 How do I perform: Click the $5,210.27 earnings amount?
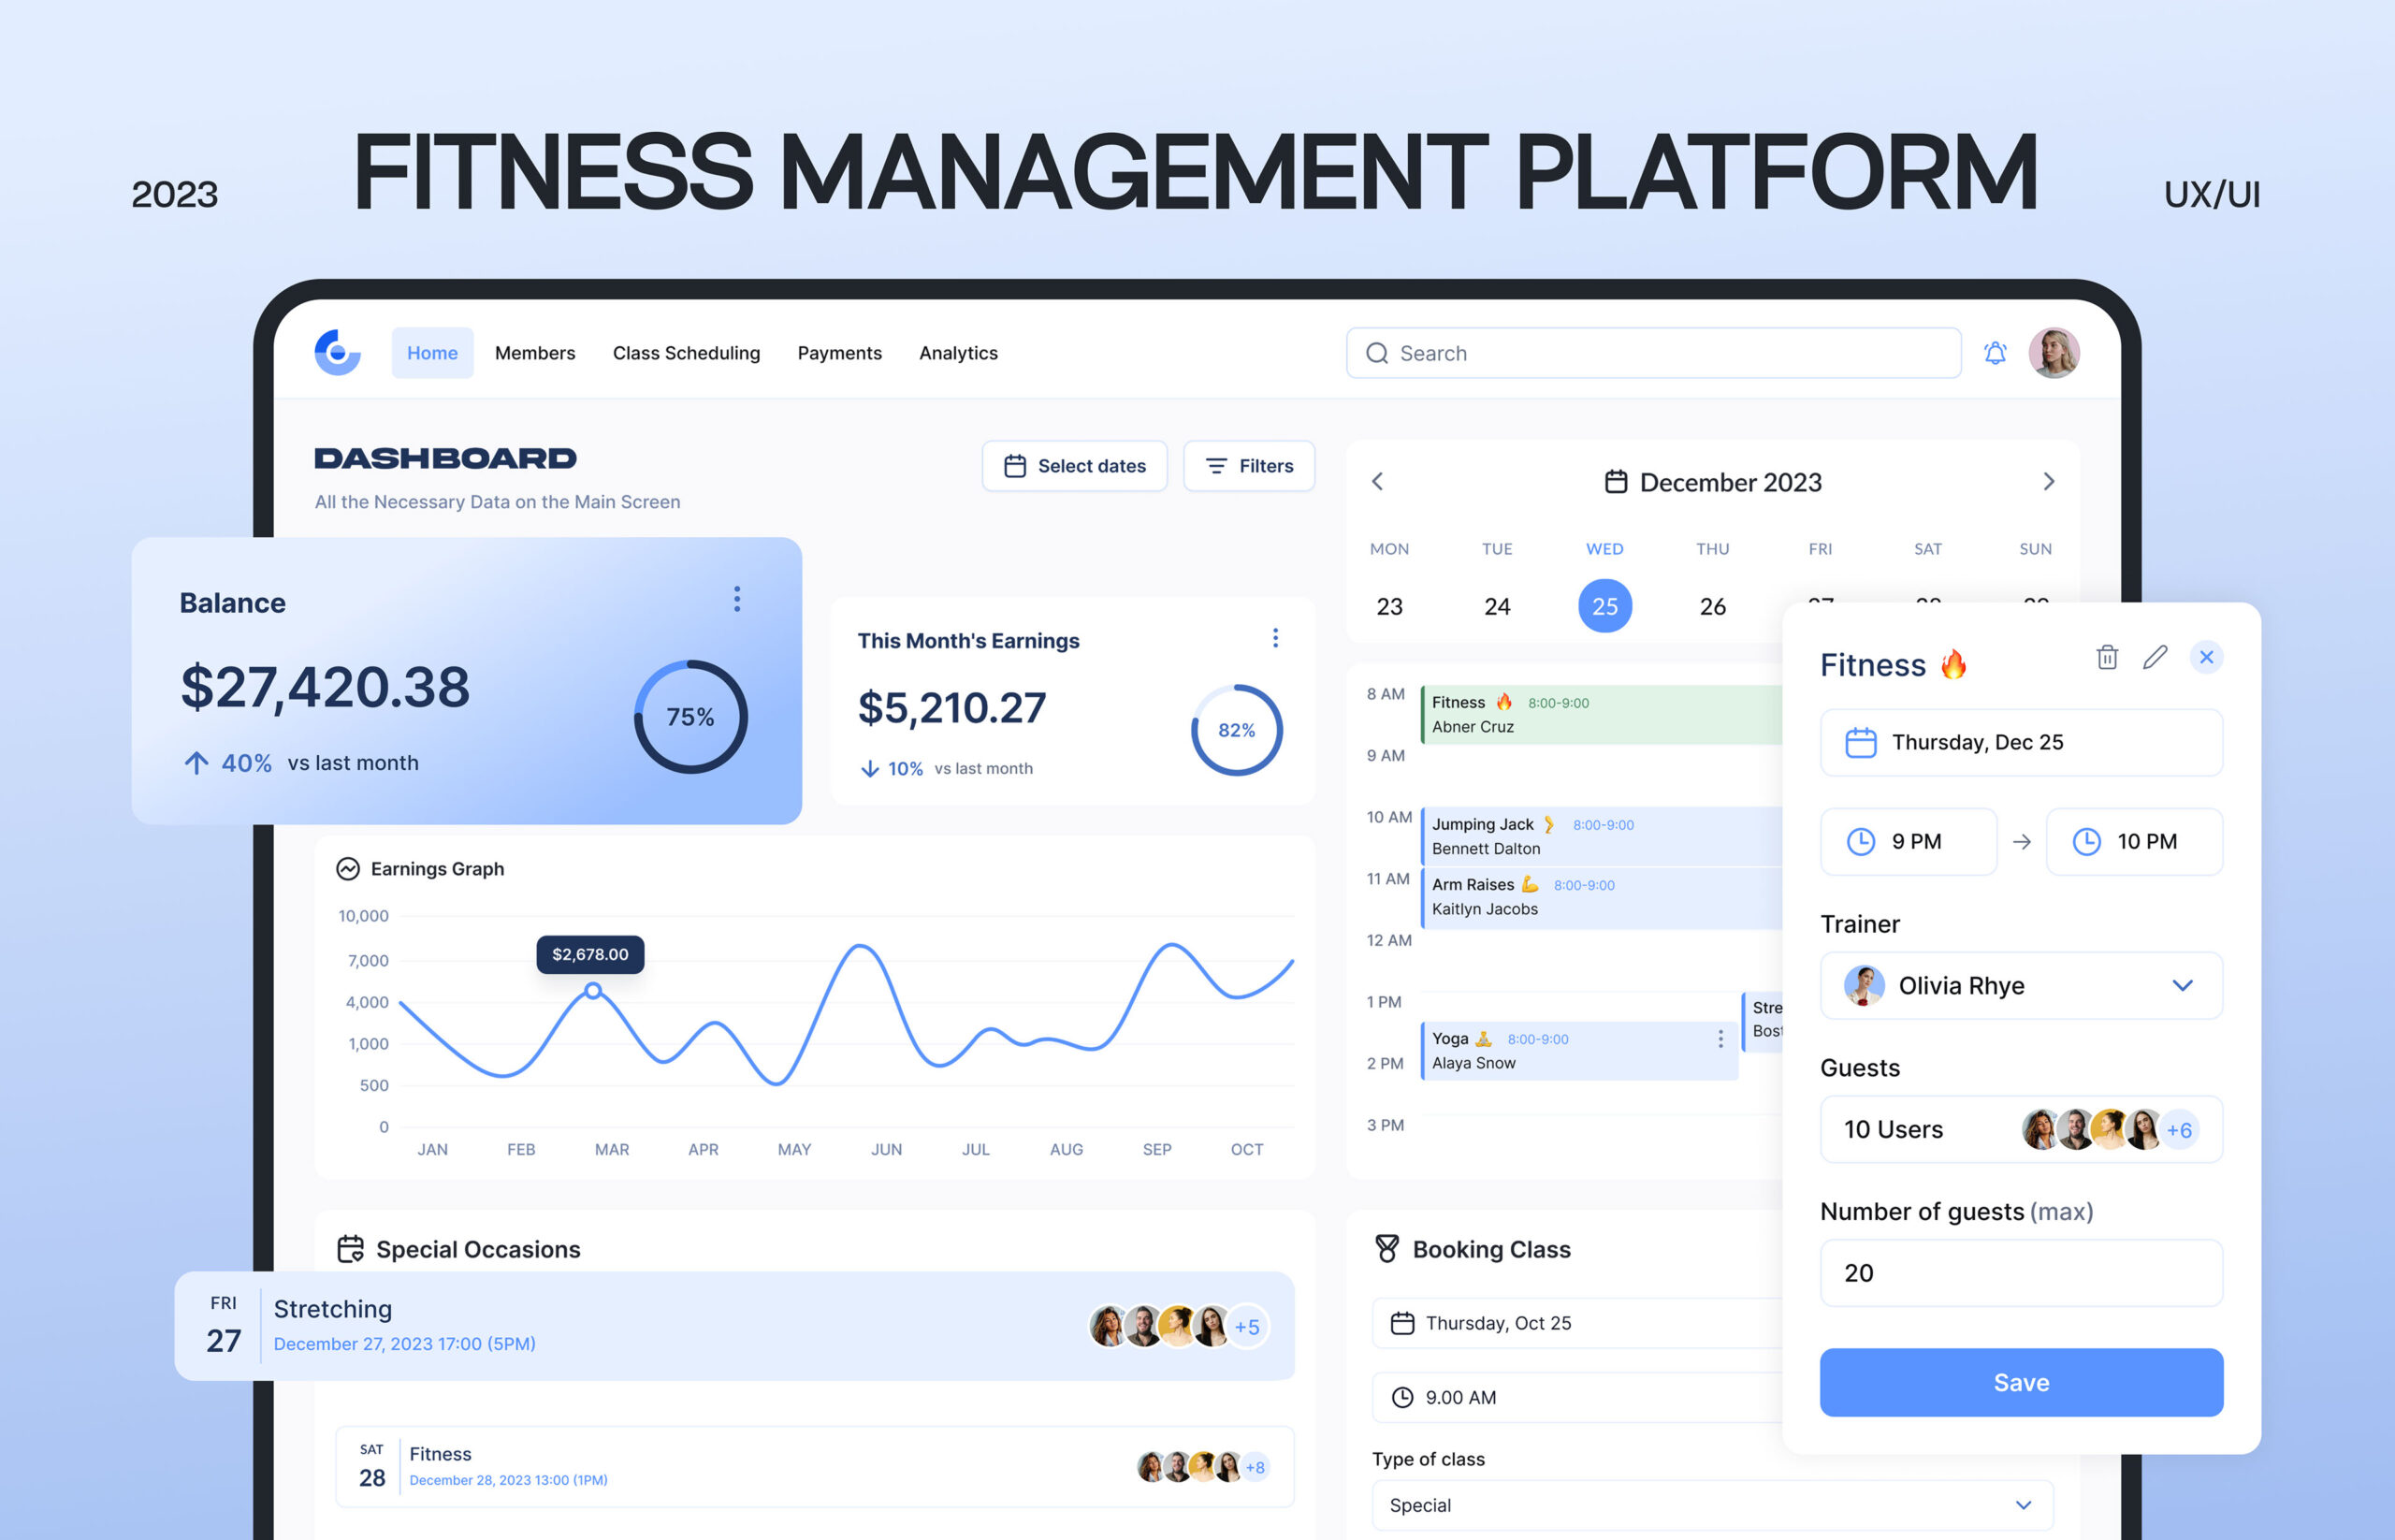coord(952,708)
